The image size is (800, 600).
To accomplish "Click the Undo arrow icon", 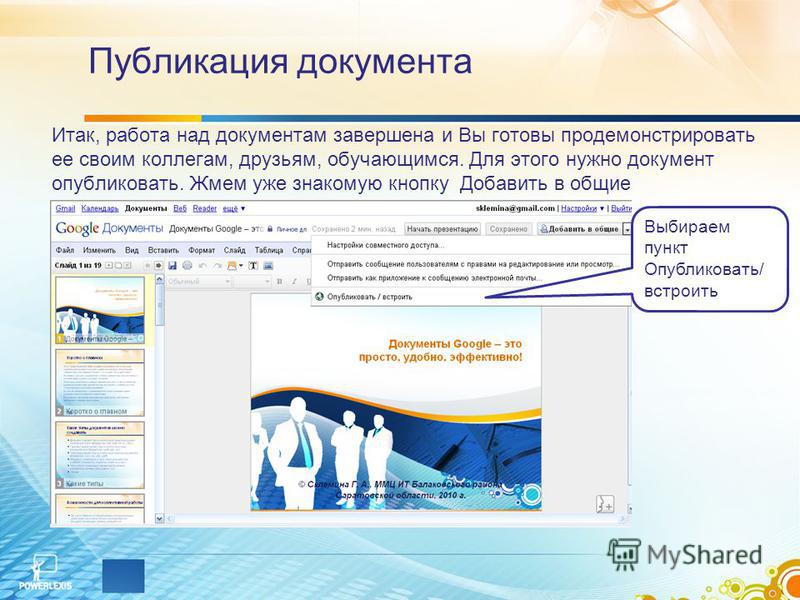I will pos(203,265).
